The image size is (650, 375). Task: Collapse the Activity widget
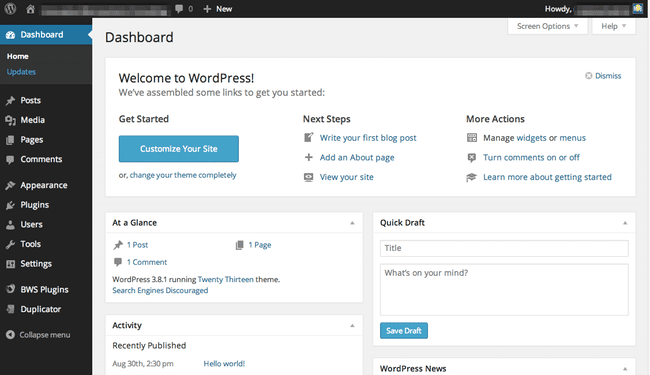[352, 326]
